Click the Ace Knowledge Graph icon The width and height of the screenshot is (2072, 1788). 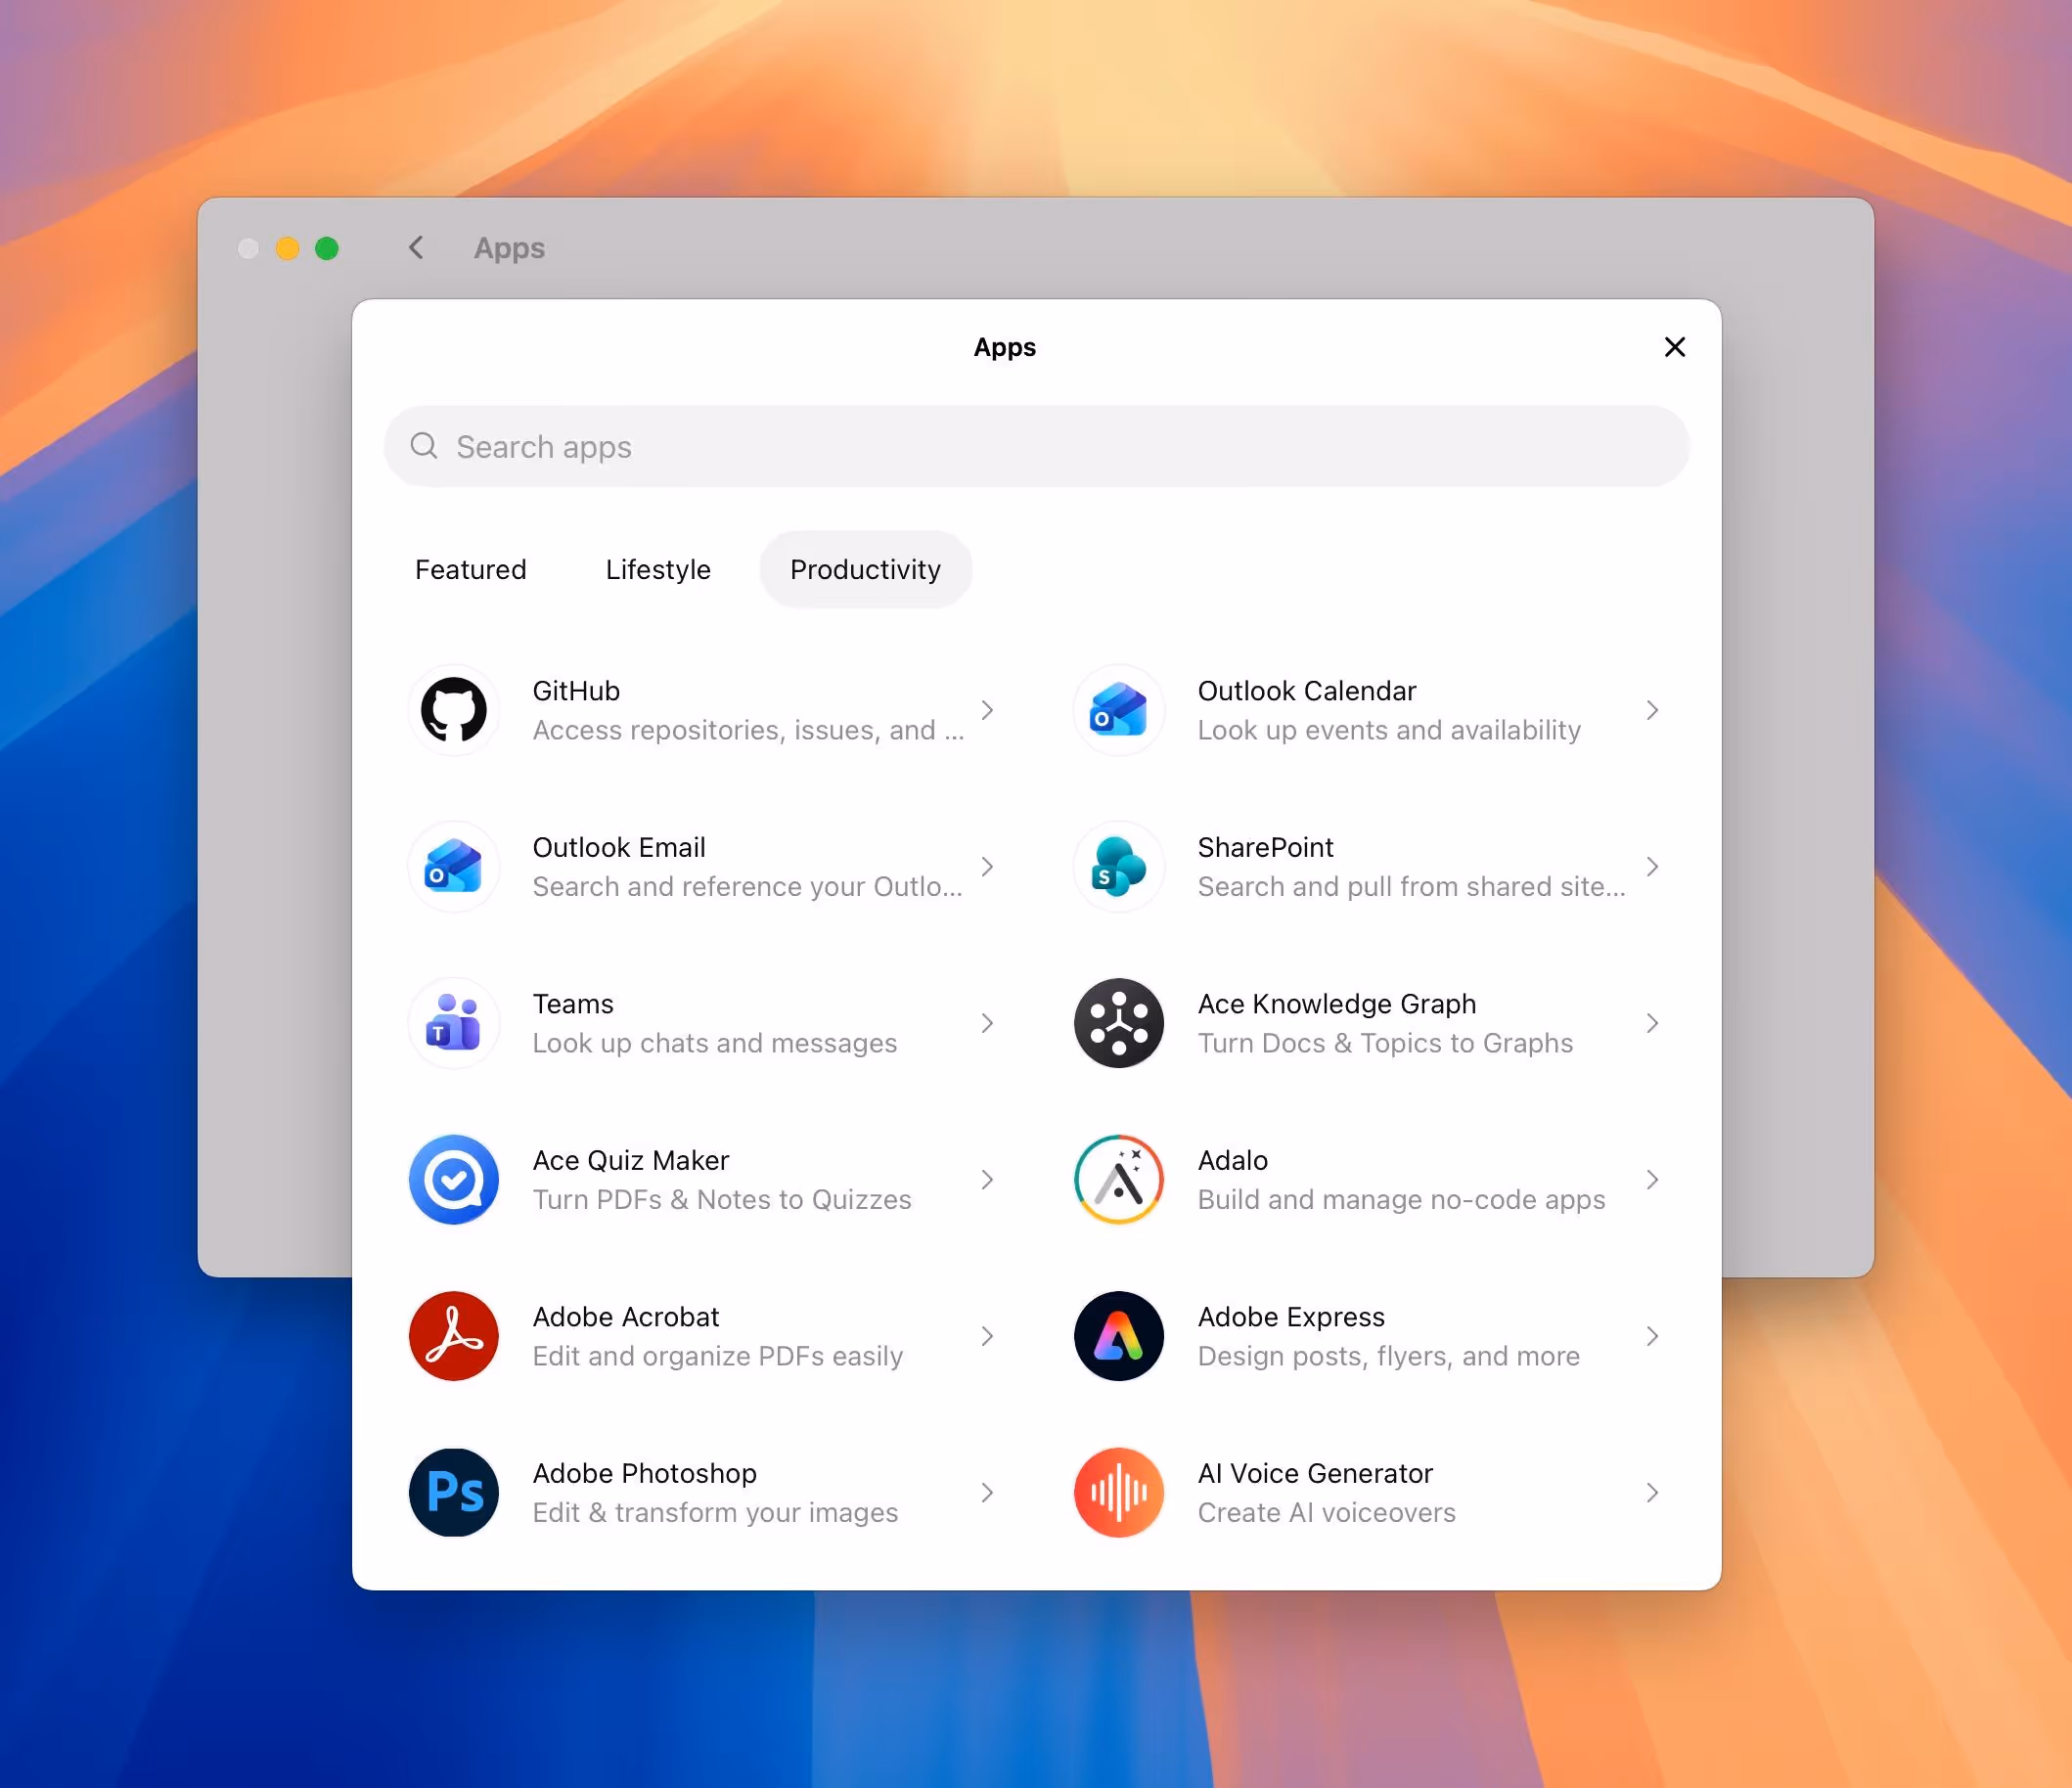[1119, 1023]
